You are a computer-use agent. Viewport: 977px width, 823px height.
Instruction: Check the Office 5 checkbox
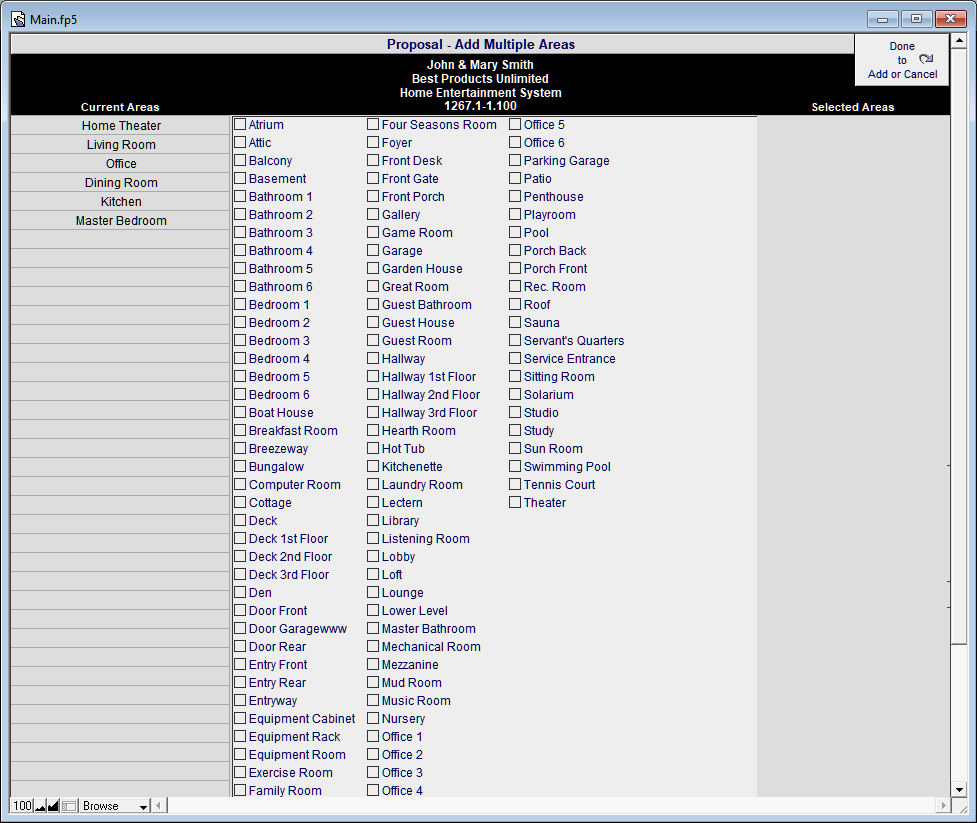(515, 124)
